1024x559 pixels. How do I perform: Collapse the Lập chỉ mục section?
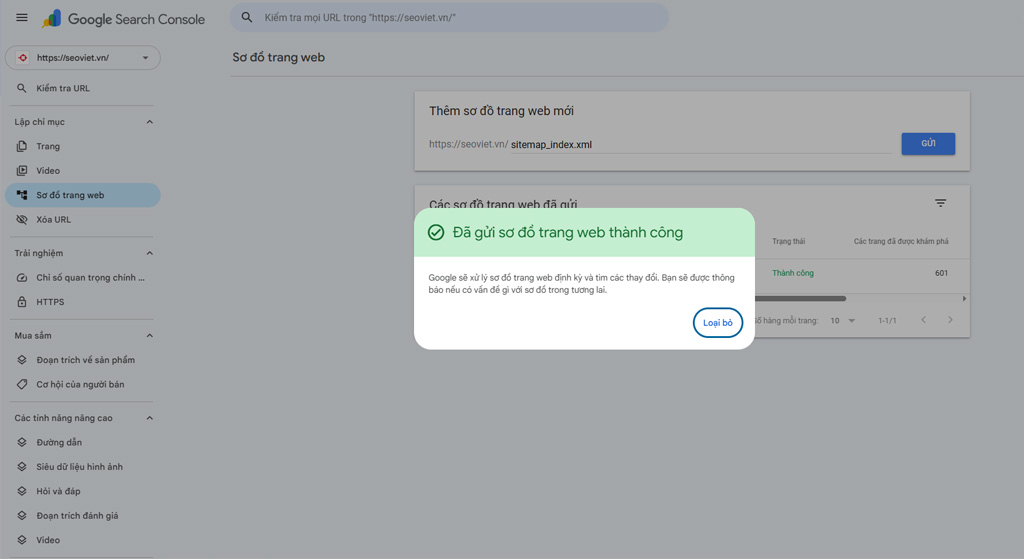click(150, 122)
